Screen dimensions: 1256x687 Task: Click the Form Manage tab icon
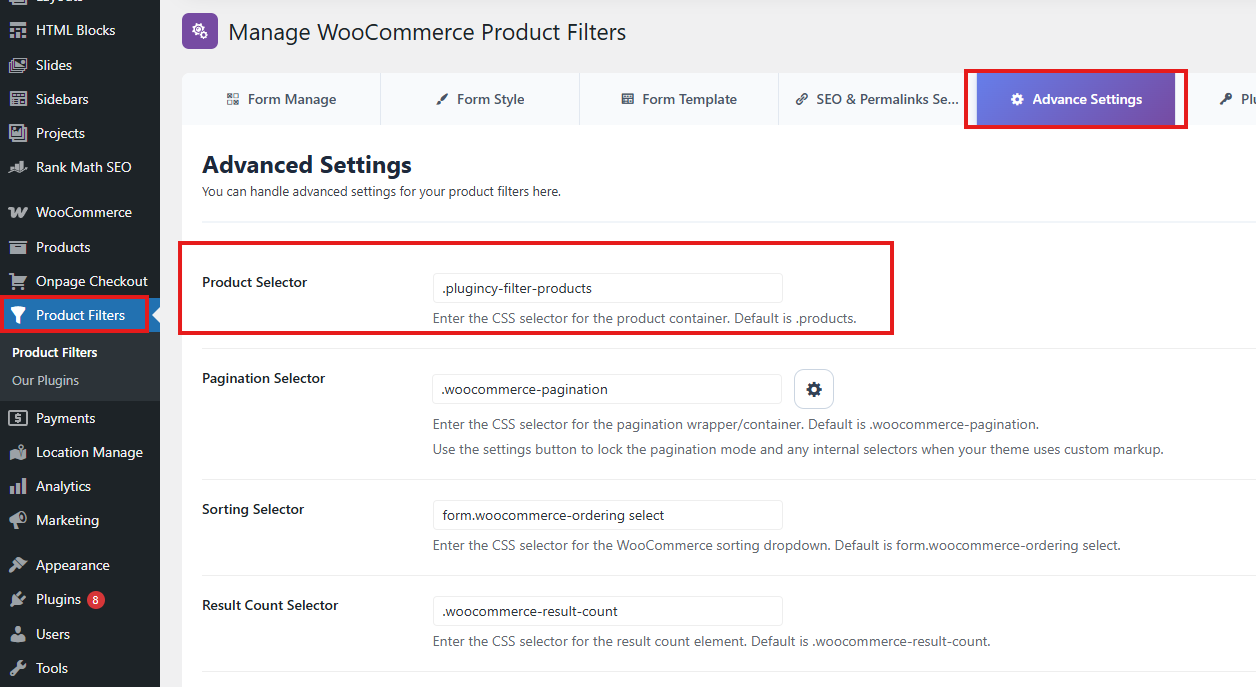(x=233, y=99)
